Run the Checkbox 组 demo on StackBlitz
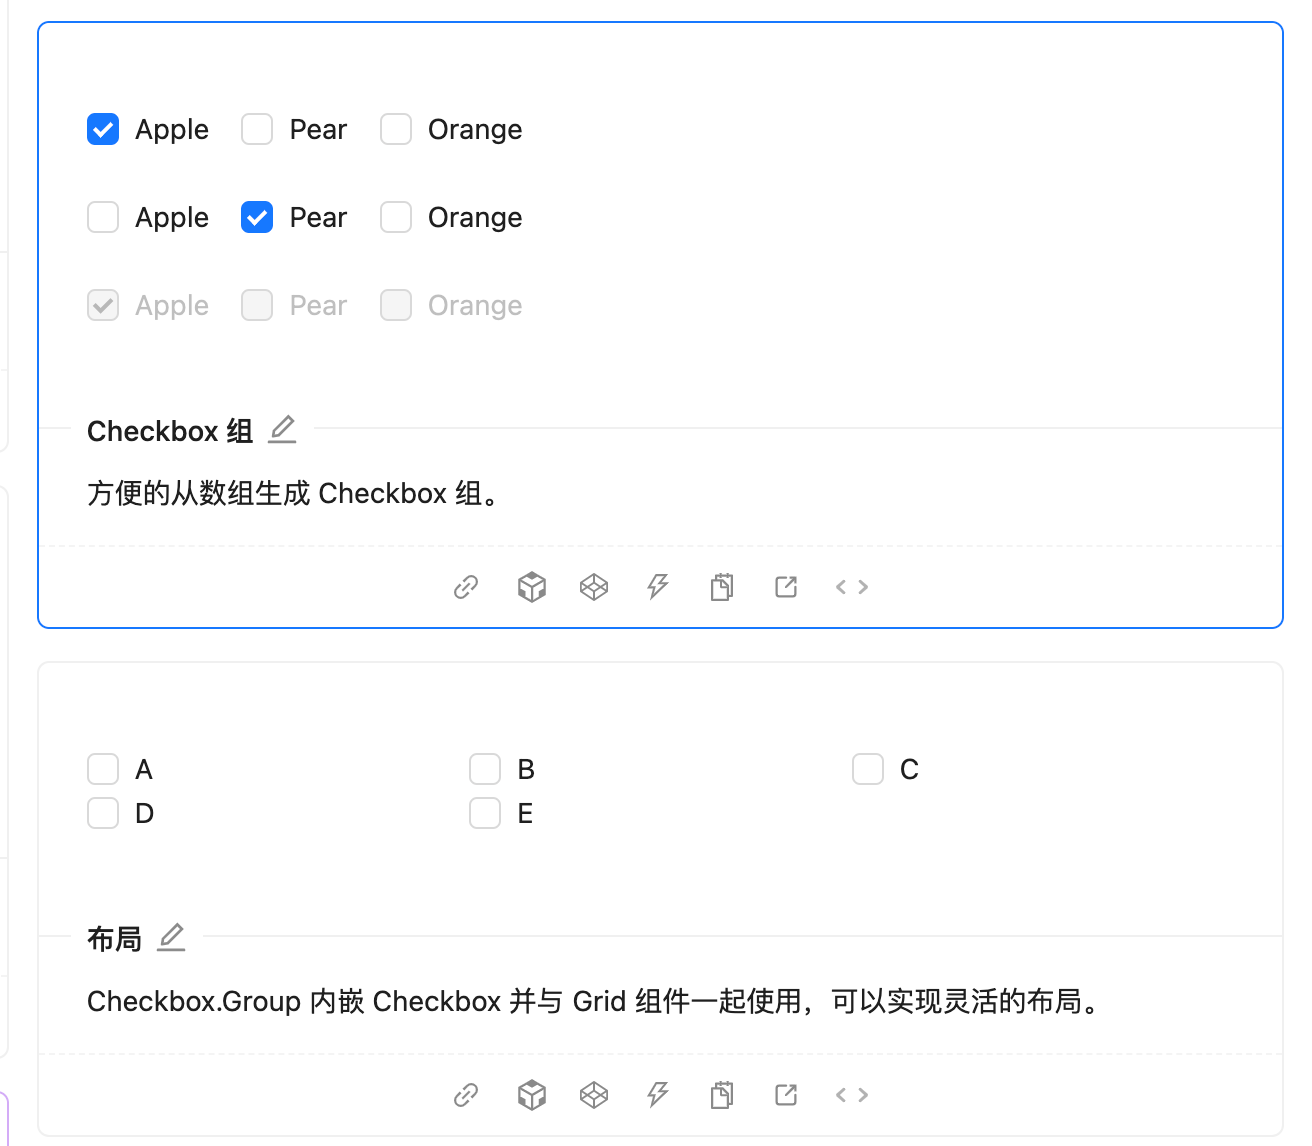 pyautogui.click(x=657, y=587)
